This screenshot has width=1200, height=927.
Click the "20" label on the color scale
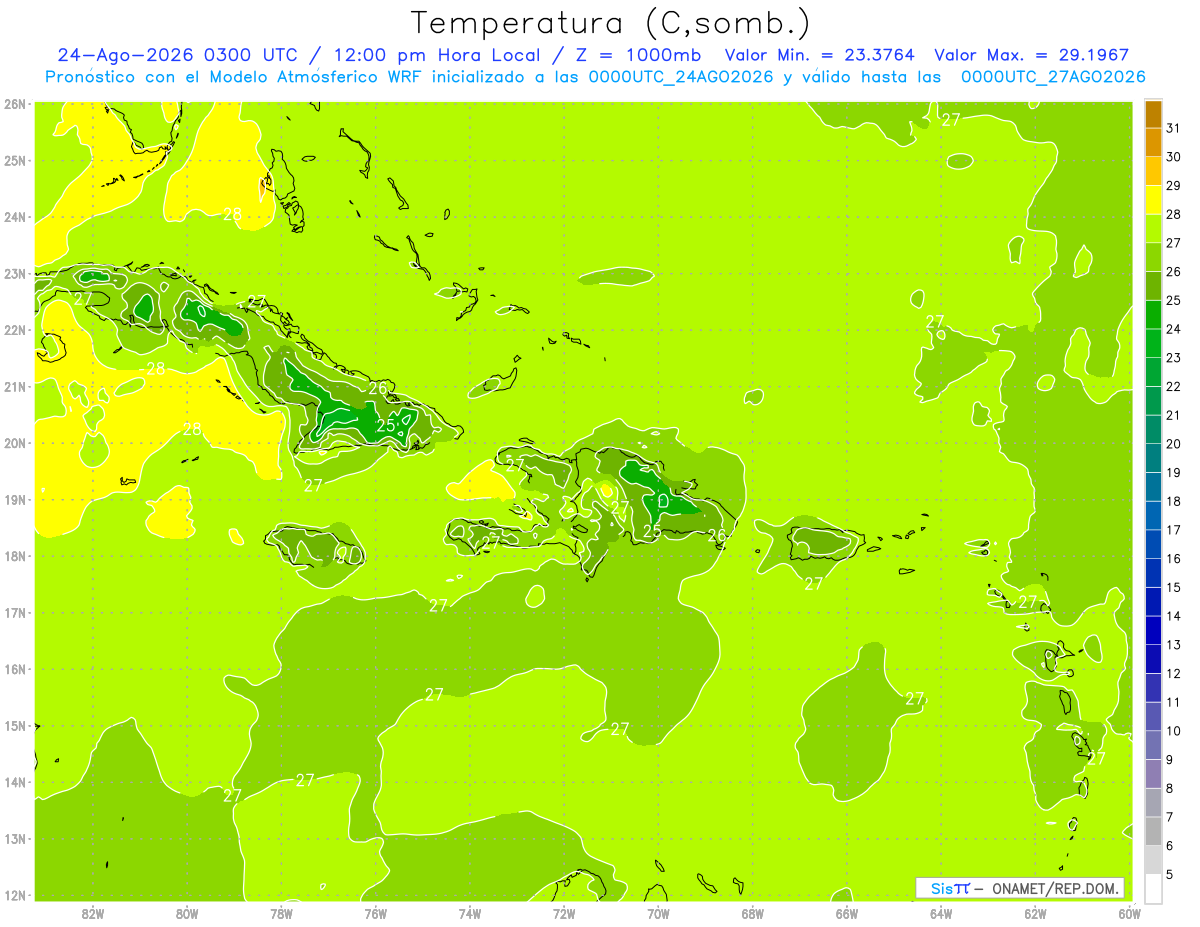(x=1174, y=443)
